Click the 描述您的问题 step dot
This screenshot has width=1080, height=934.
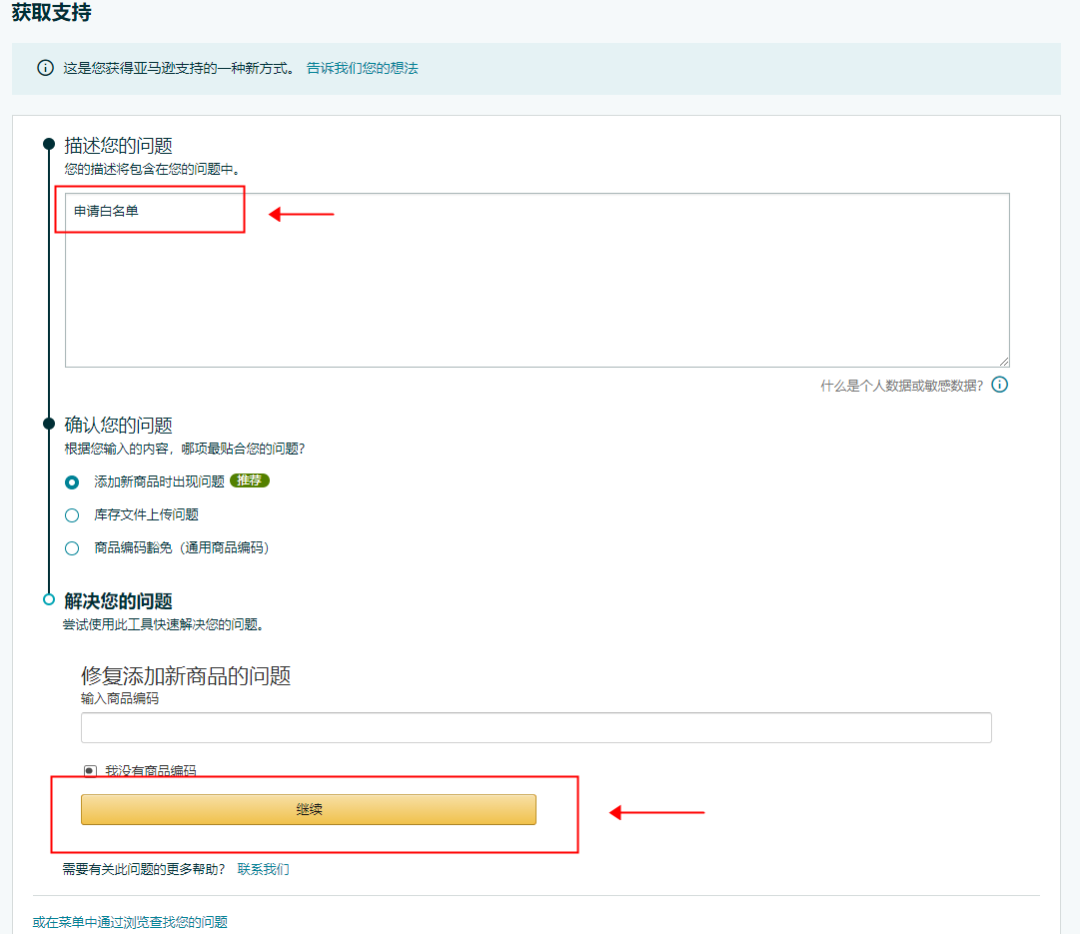48,142
